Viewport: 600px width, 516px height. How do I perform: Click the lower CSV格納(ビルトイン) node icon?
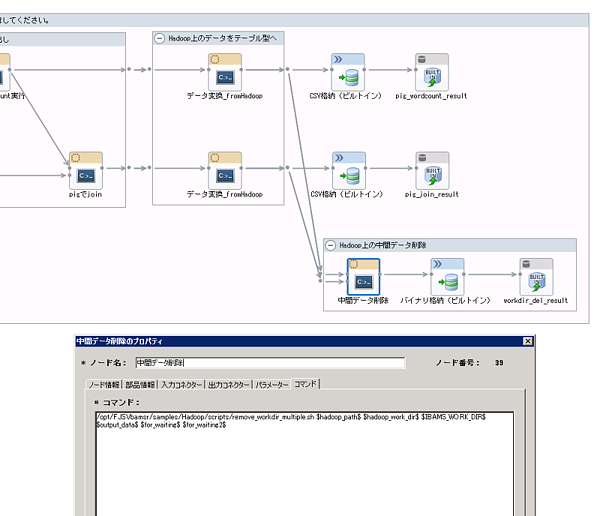pyautogui.click(x=349, y=170)
